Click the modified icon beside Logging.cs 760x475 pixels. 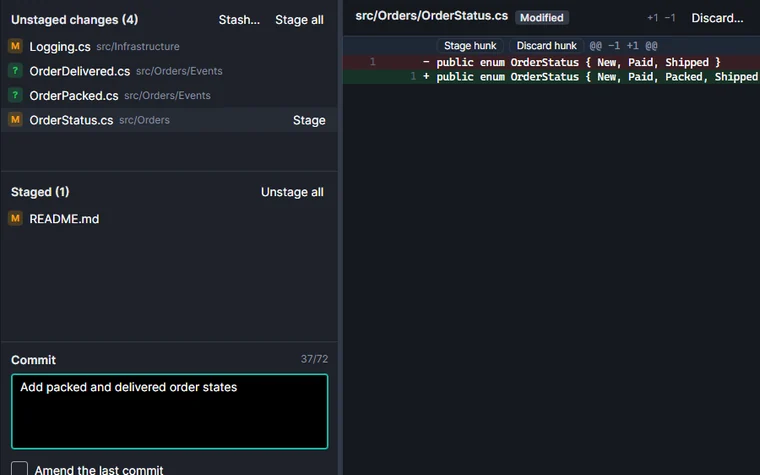[16, 47]
